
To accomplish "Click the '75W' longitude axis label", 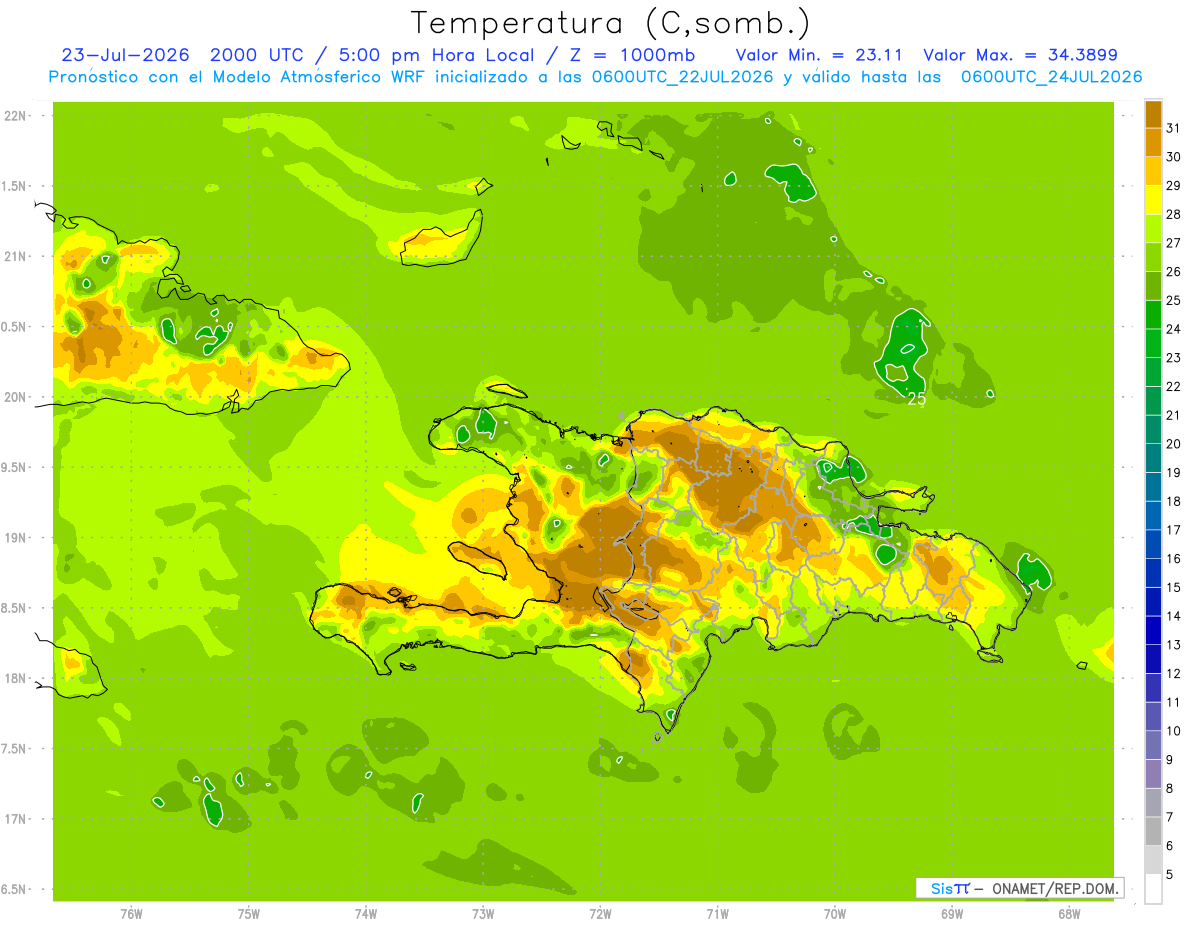I will pos(249,913).
